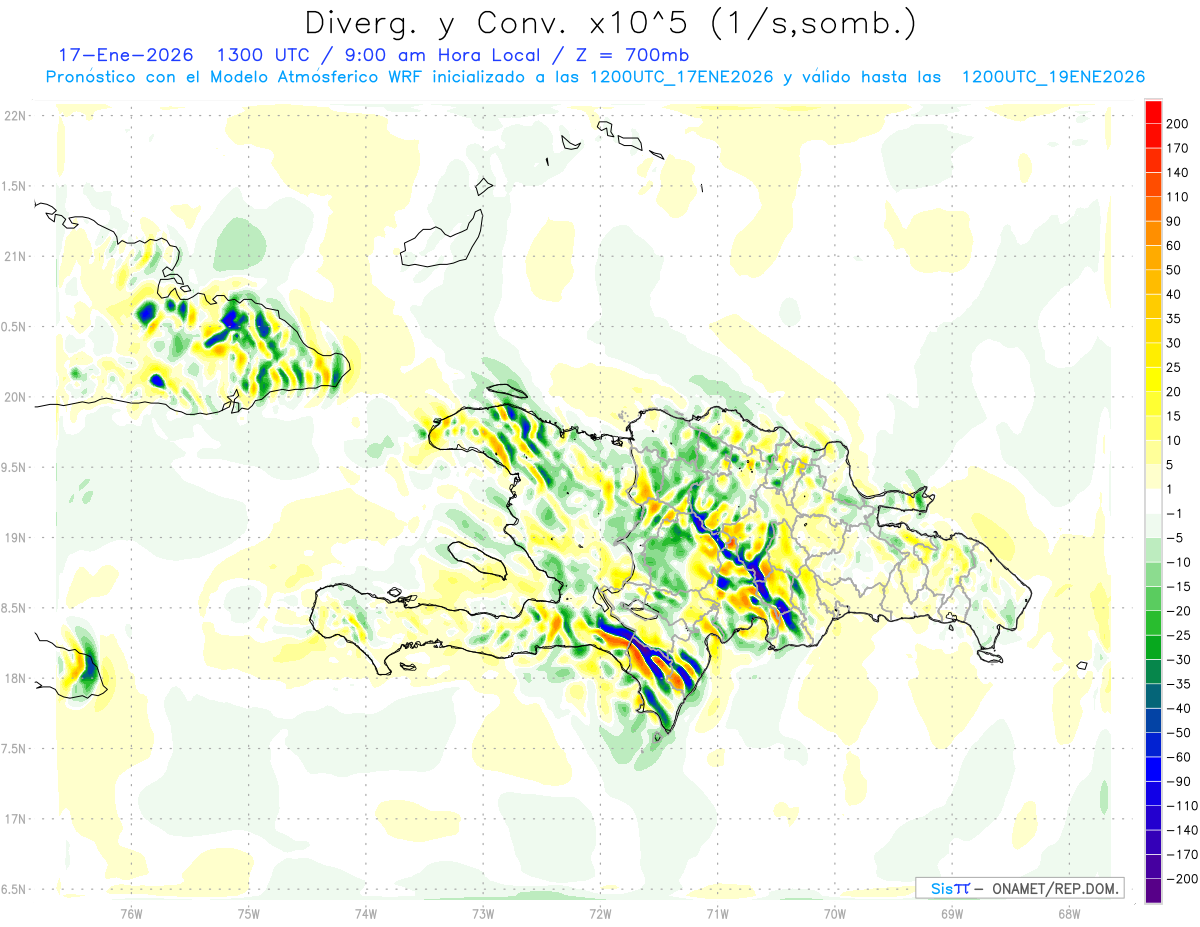1200x927 pixels.
Task: Click the "8.5N" latitude label
Action: [x=15, y=608]
